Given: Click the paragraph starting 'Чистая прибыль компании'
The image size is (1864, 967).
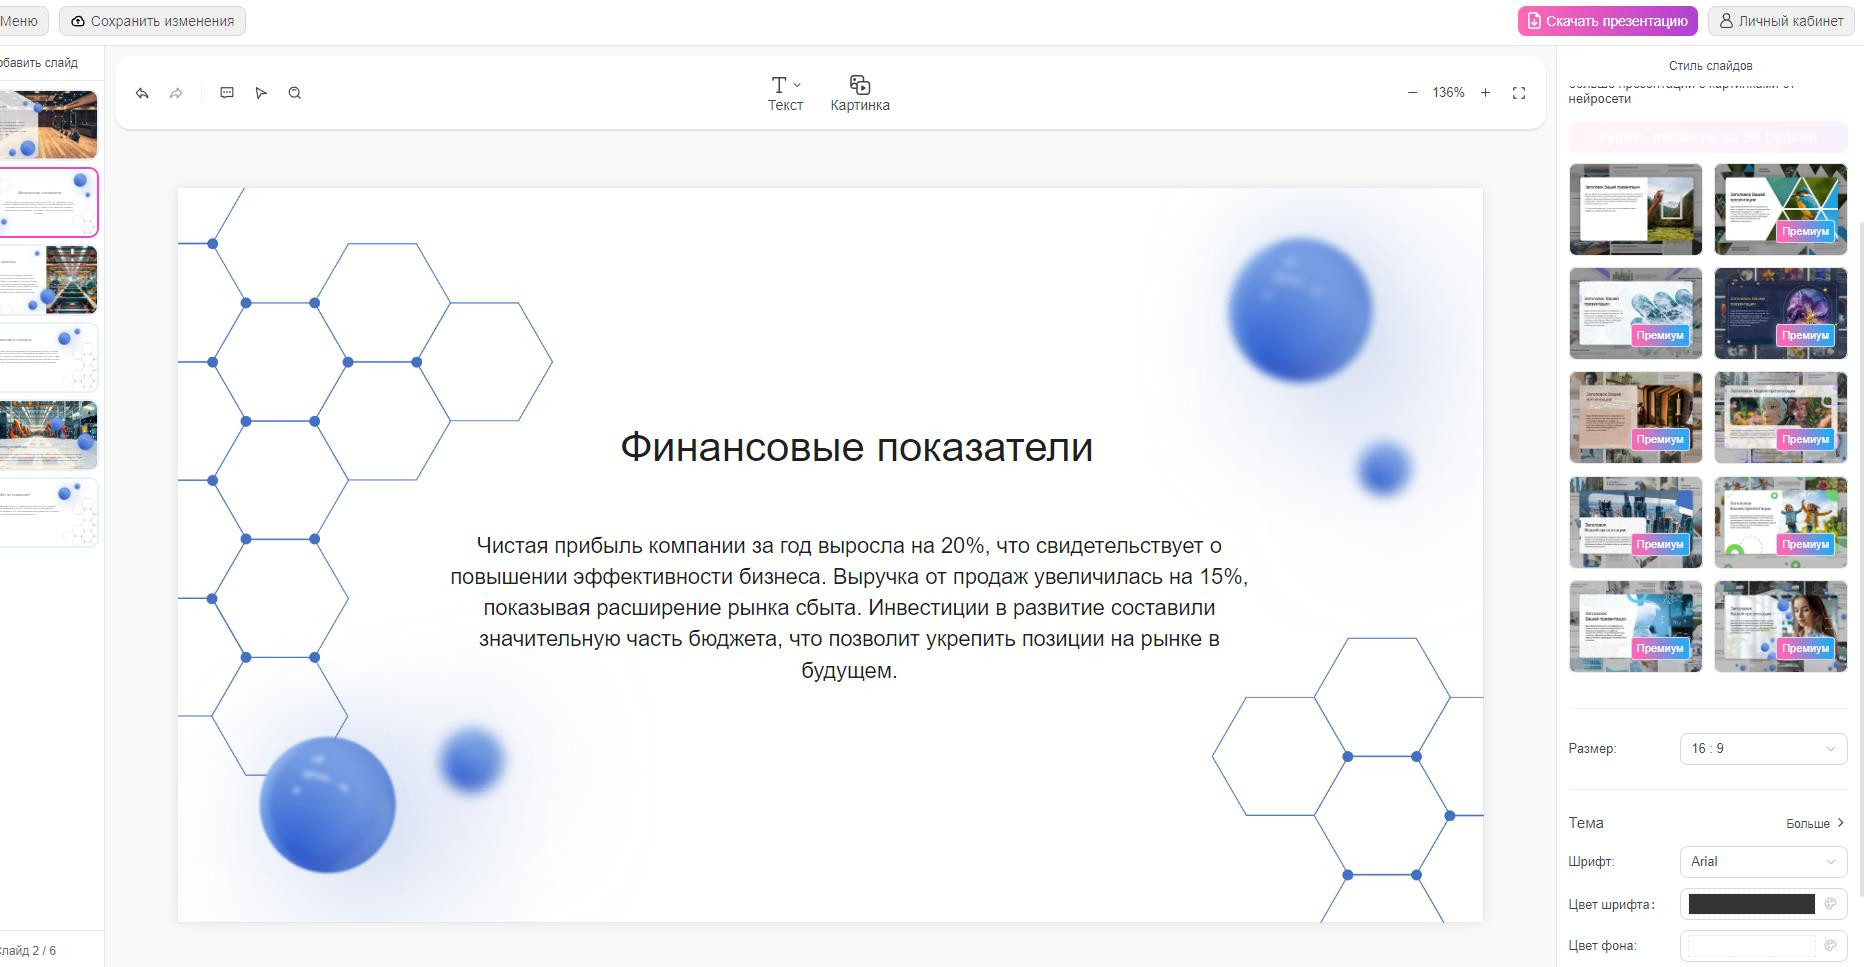Looking at the screenshot, I should [849, 608].
